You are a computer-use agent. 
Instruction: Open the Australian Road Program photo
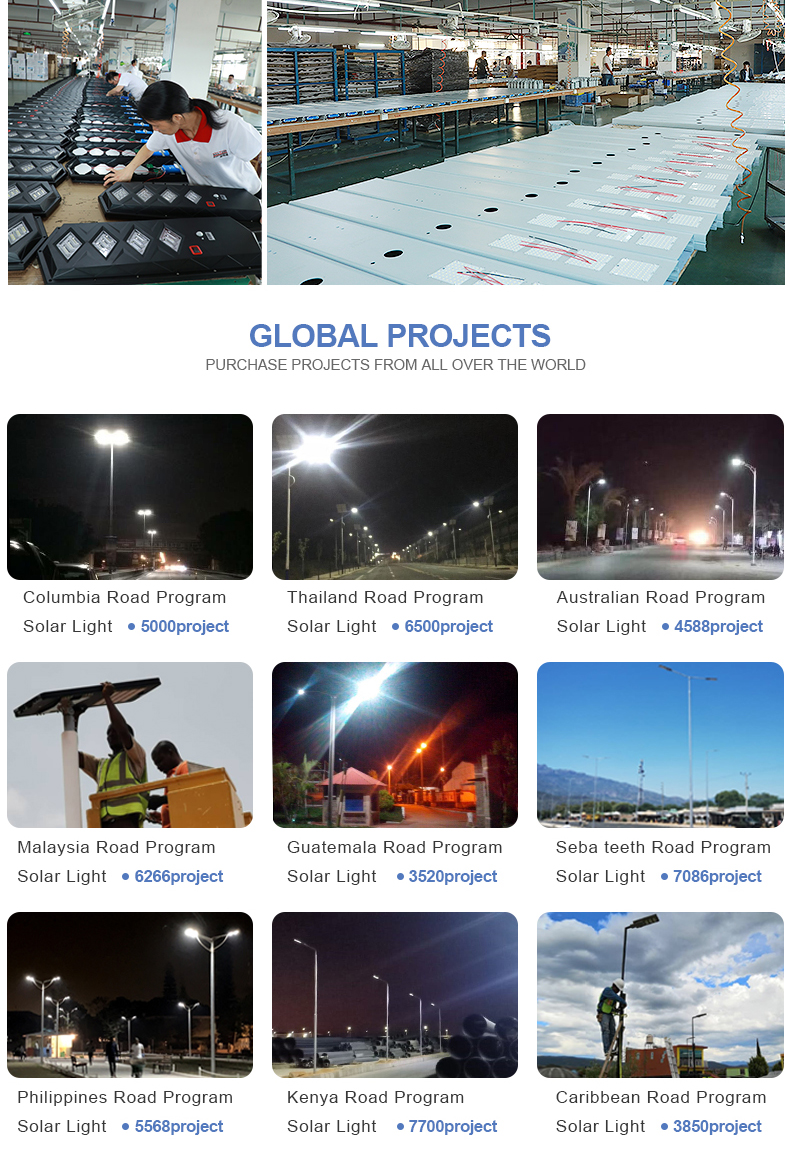[660, 497]
